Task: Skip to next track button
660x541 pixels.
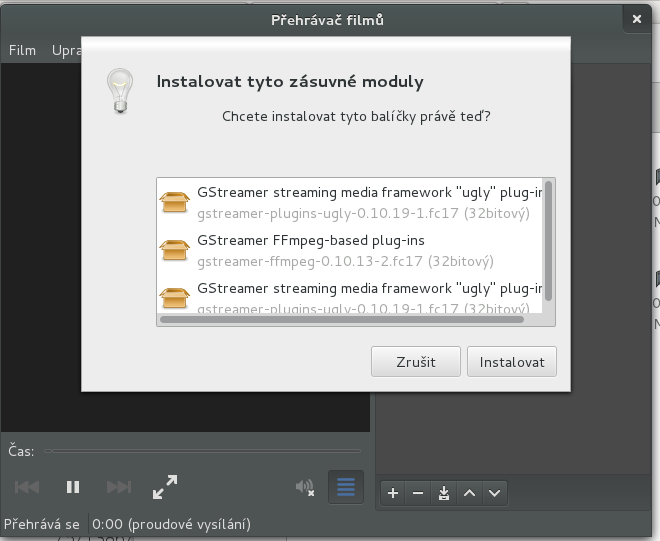Action: (x=119, y=487)
